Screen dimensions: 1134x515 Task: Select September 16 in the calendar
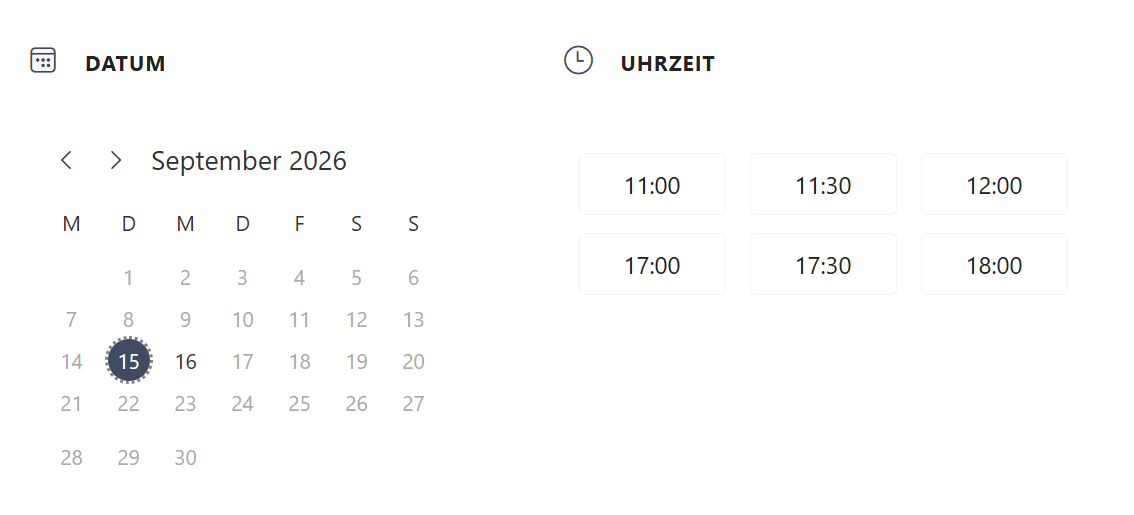(x=186, y=361)
